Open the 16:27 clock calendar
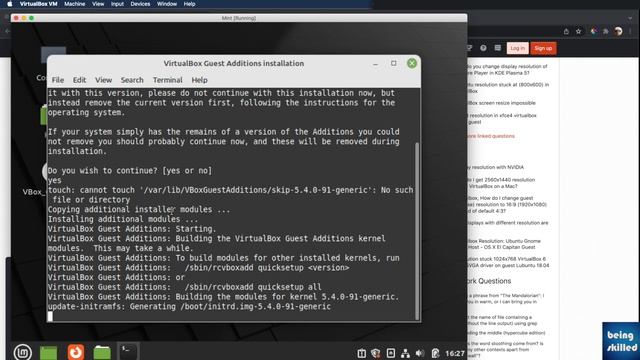Viewport: 640px width, 360px height. 455,353
